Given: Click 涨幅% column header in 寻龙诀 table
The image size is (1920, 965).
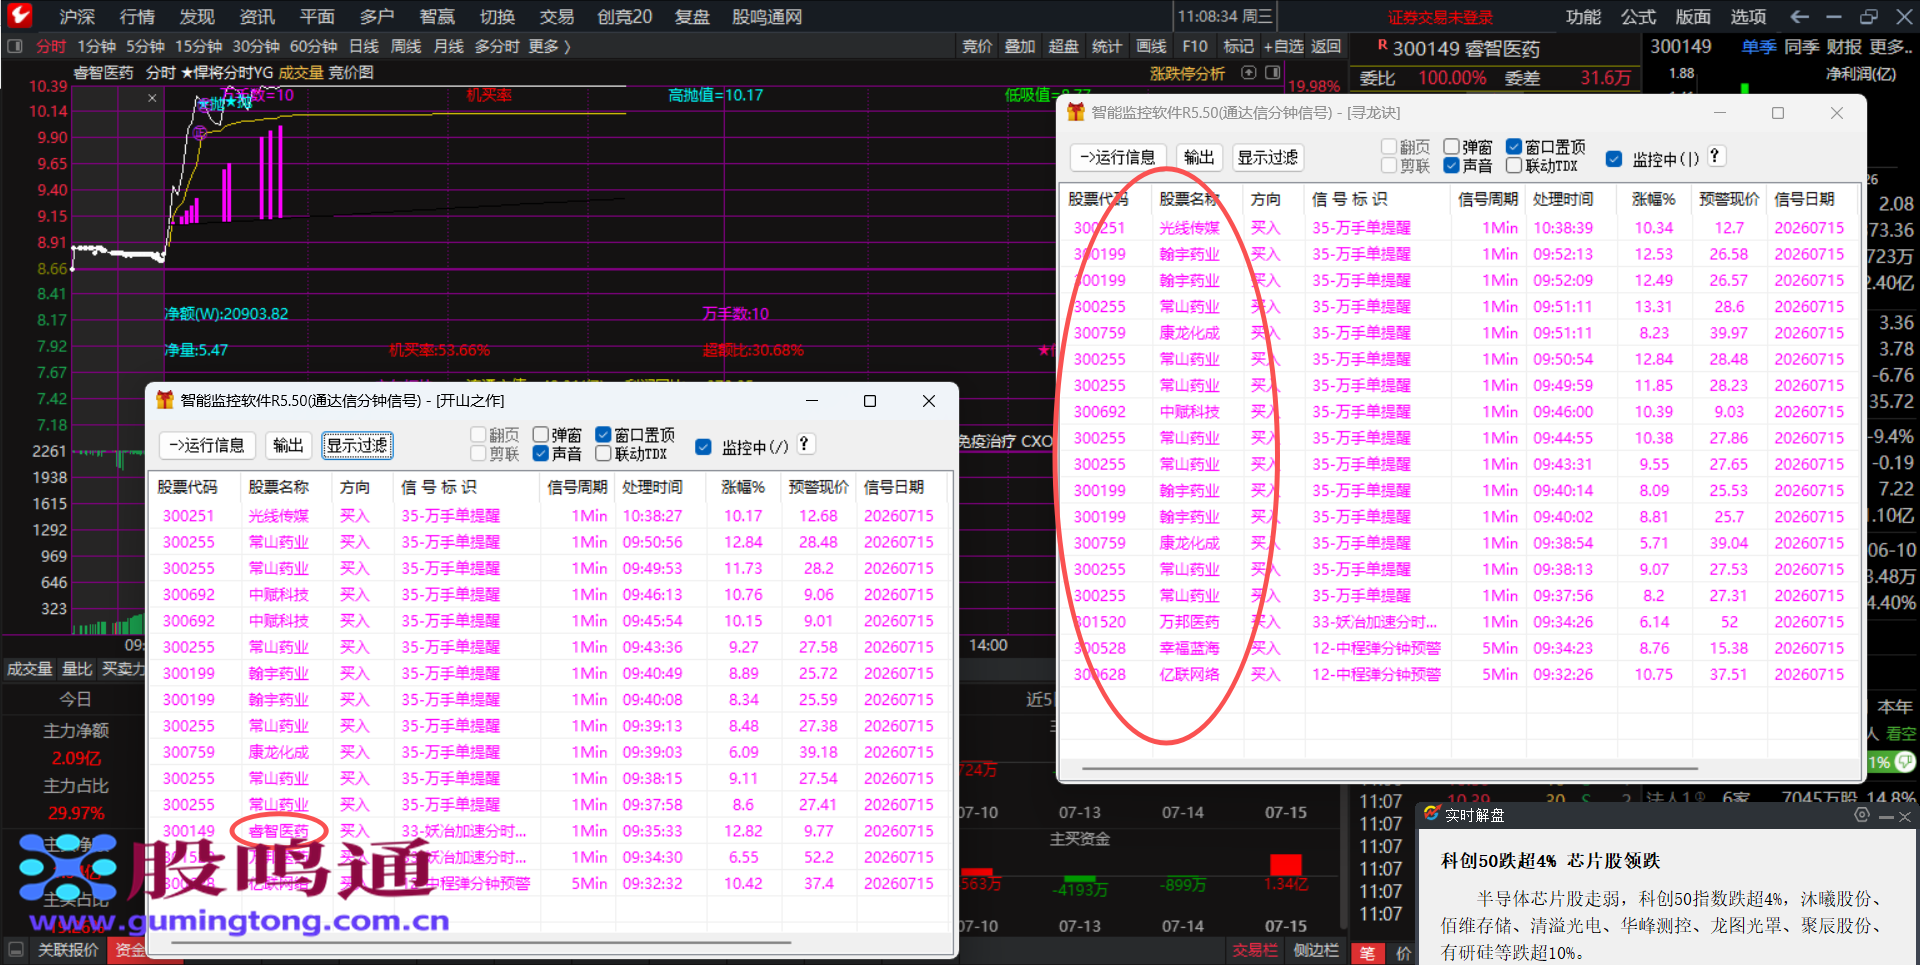Looking at the screenshot, I should (1654, 199).
